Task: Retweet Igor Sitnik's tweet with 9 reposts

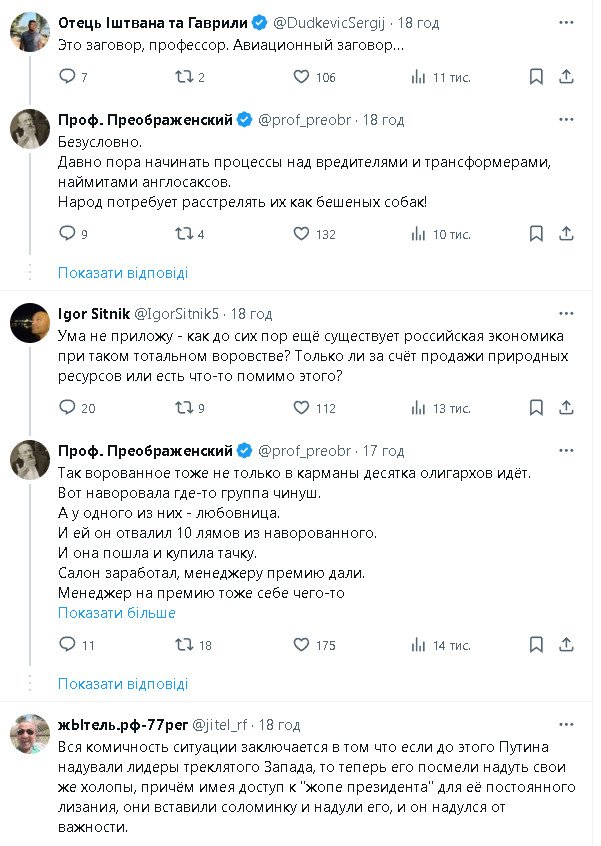Action: point(183,407)
